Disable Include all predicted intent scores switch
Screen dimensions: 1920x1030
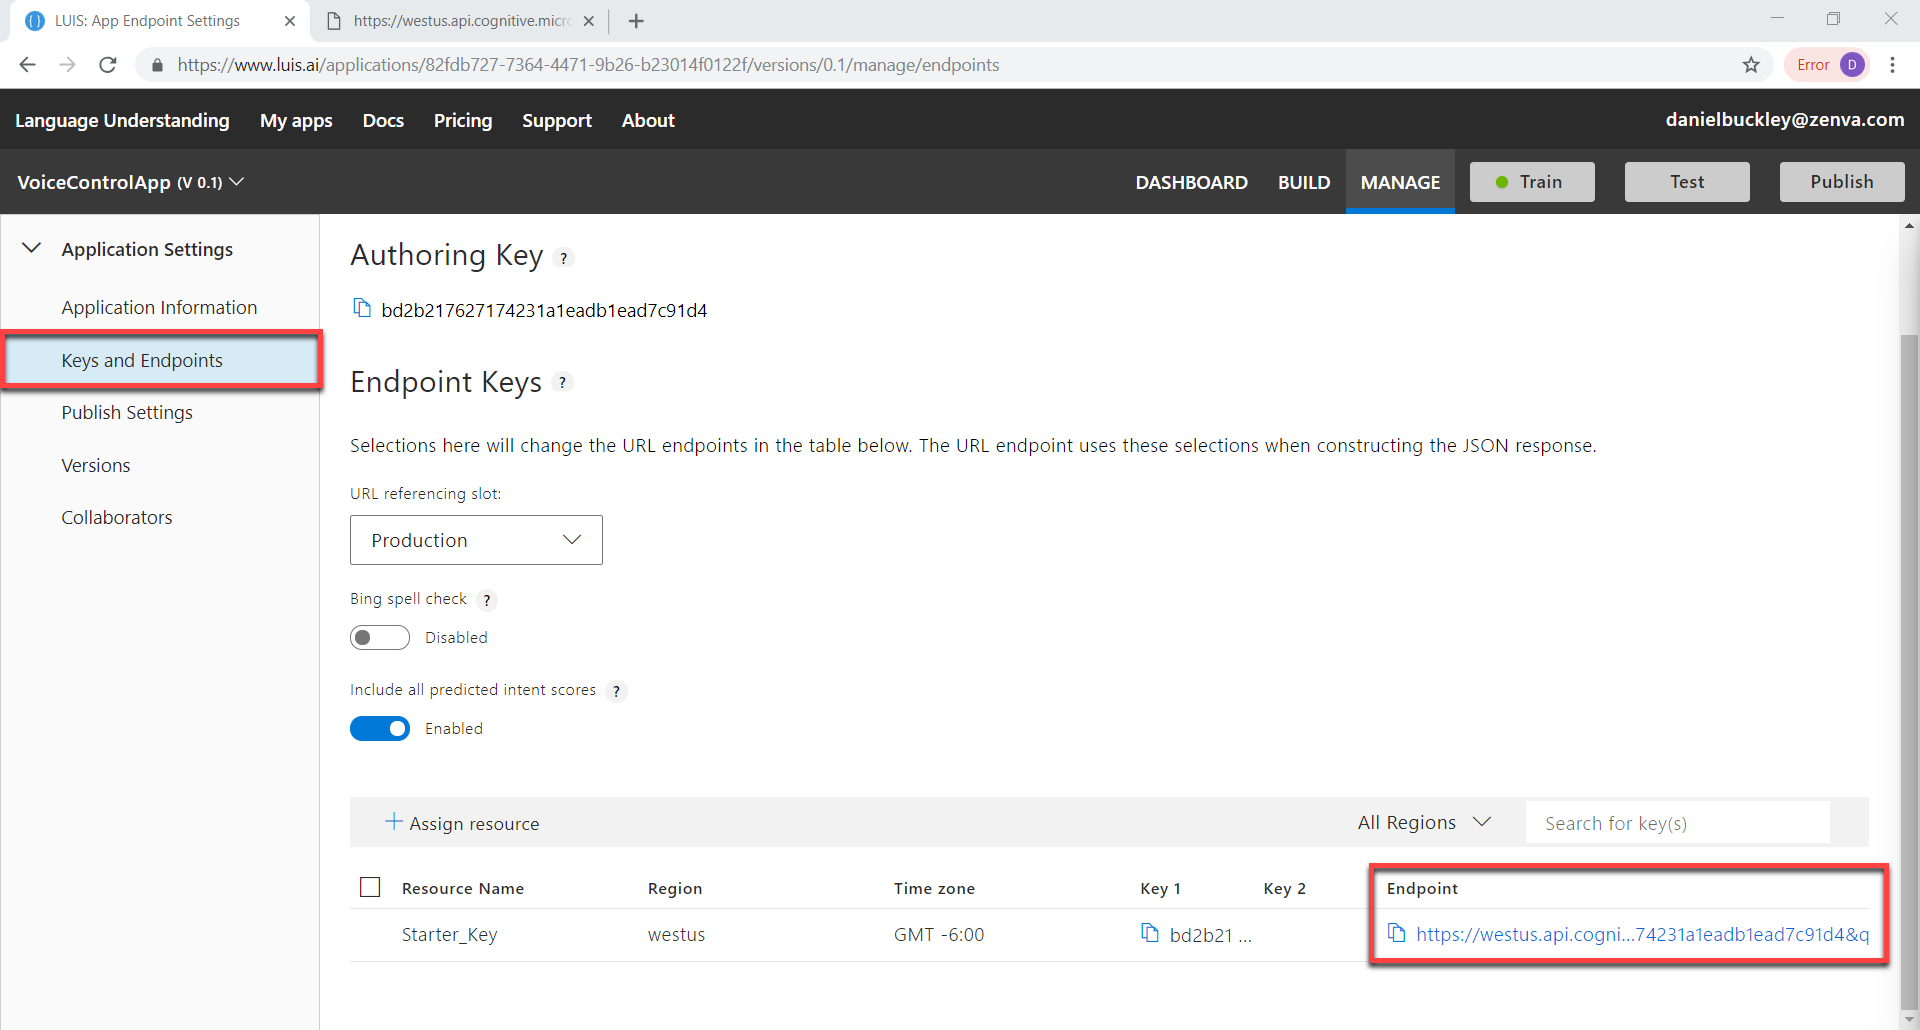(x=380, y=729)
